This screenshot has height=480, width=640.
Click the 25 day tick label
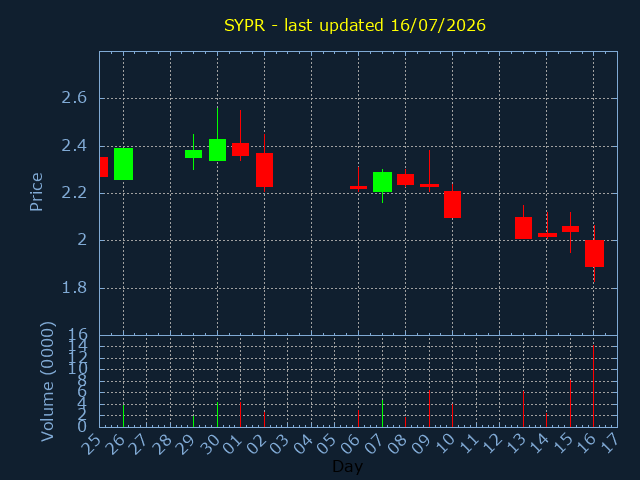point(91,444)
